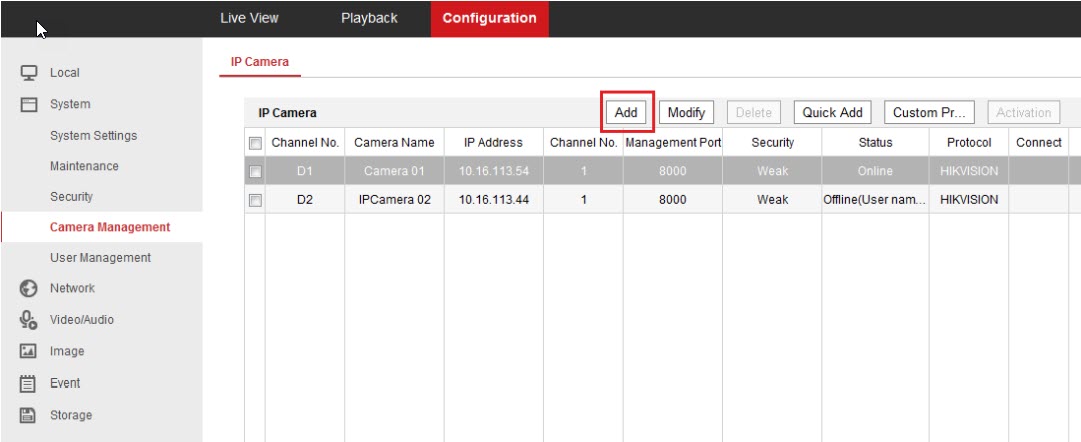This screenshot has width=1081, height=442.
Task: Click the Quick Add button
Action: (x=832, y=113)
